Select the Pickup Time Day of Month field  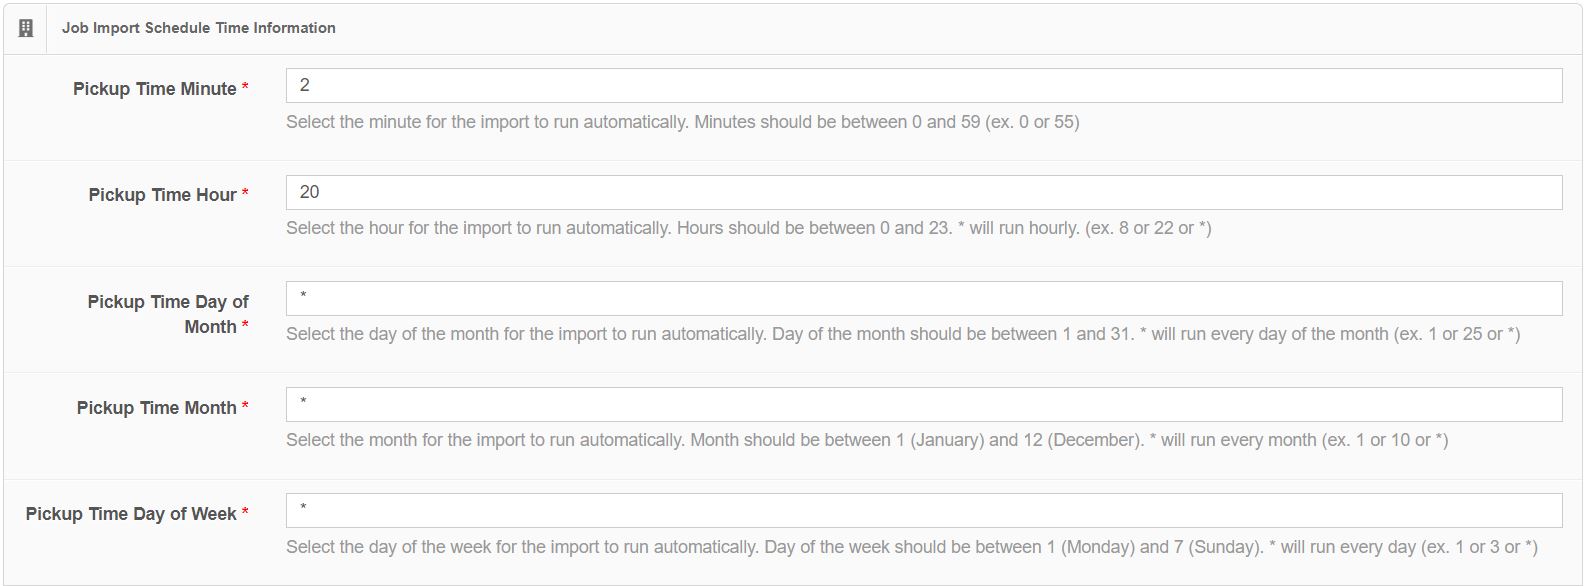923,299
